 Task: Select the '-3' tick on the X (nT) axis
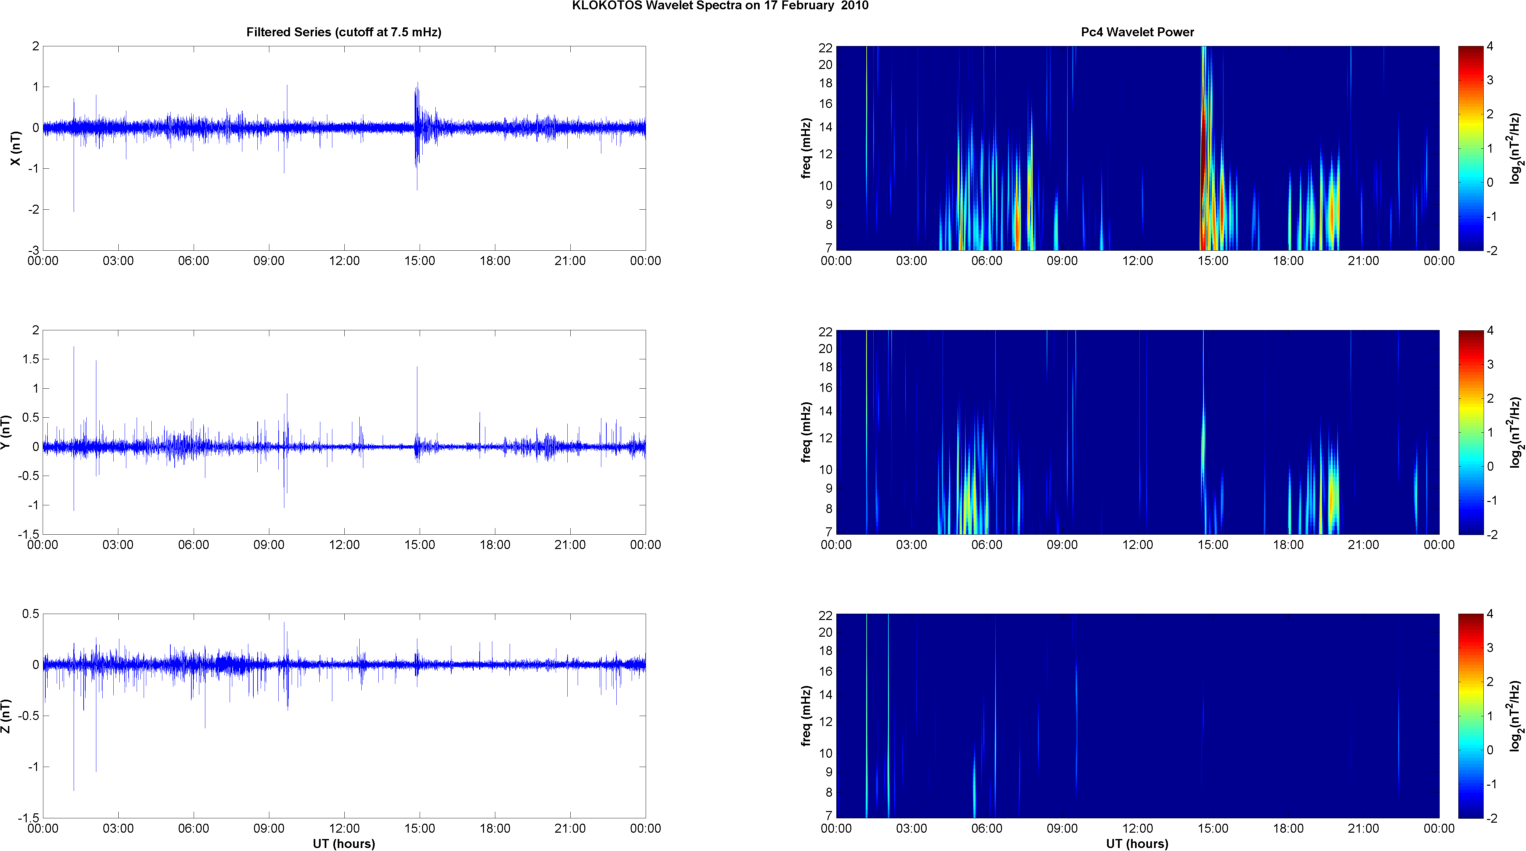pos(34,251)
